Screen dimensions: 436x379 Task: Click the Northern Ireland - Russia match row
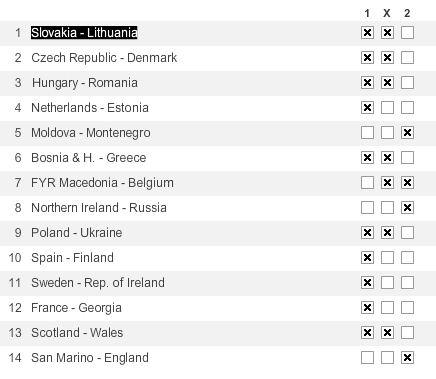218,208
